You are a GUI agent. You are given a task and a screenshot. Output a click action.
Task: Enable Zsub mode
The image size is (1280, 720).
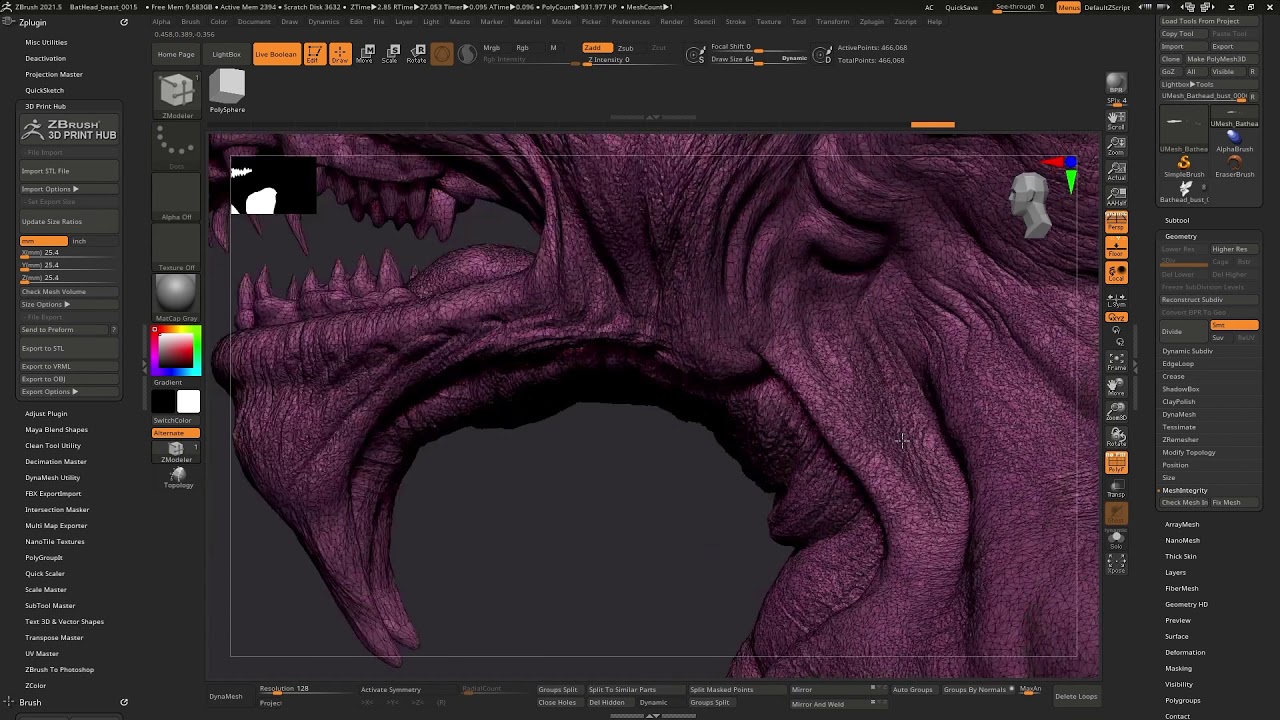click(625, 48)
